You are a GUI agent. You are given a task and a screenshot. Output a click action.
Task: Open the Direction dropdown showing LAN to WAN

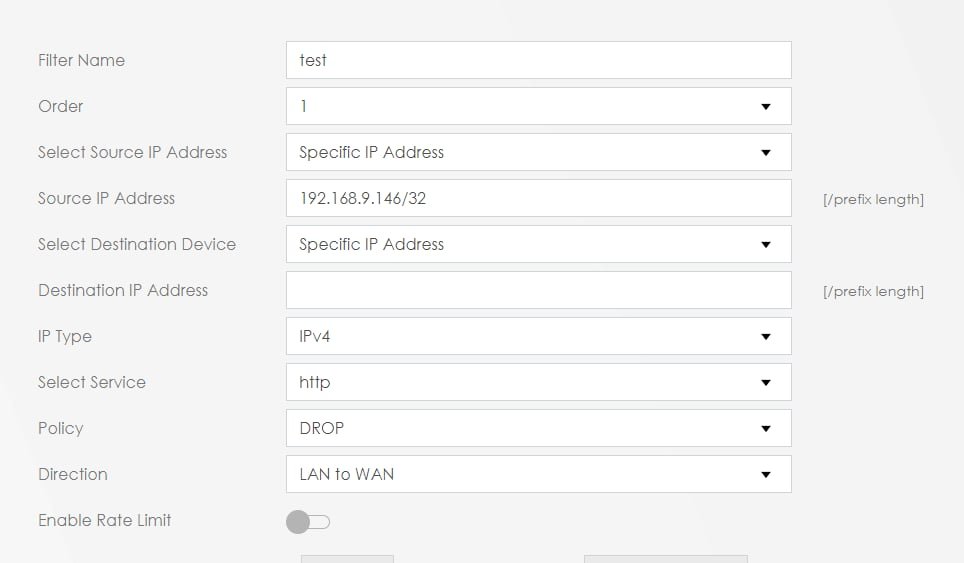(539, 474)
